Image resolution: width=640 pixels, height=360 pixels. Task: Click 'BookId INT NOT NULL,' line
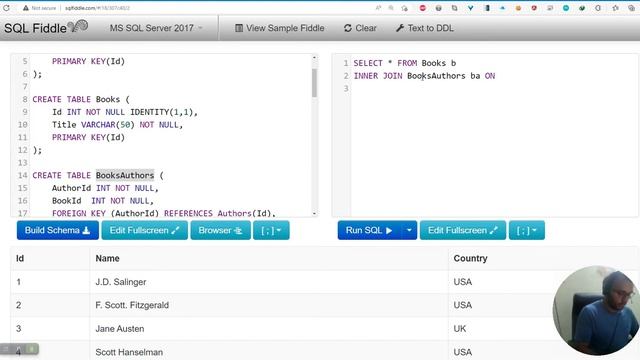pyautogui.click(x=102, y=200)
